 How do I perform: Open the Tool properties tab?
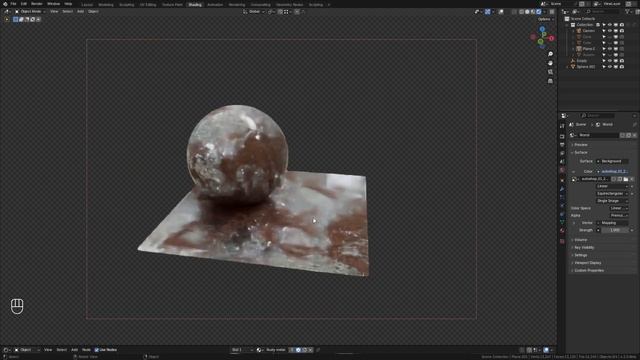[x=562, y=126]
